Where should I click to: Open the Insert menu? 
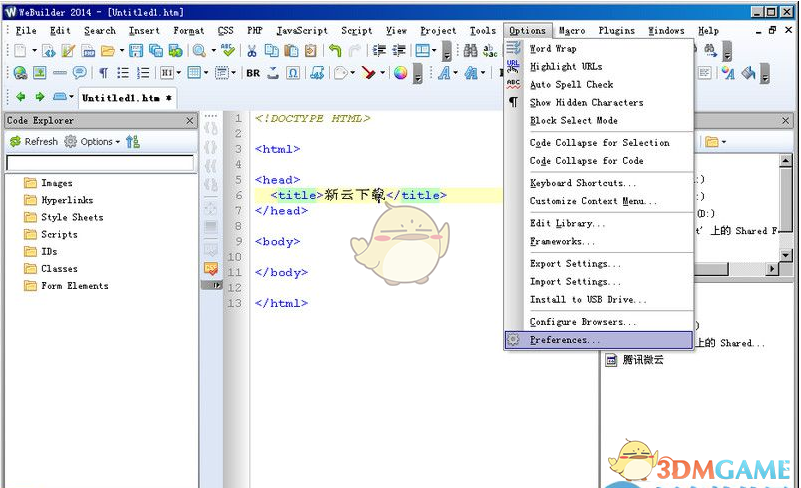point(144,31)
